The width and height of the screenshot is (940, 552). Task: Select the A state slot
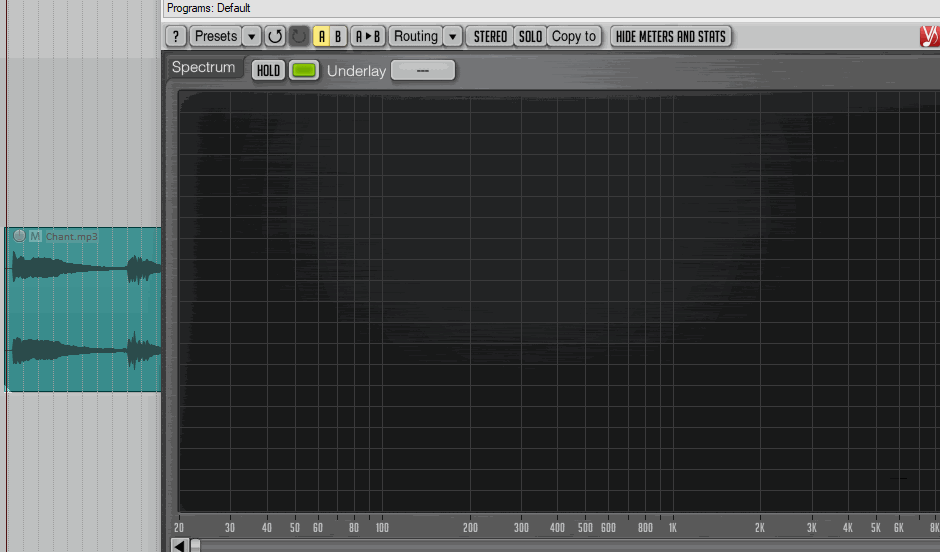coord(322,36)
